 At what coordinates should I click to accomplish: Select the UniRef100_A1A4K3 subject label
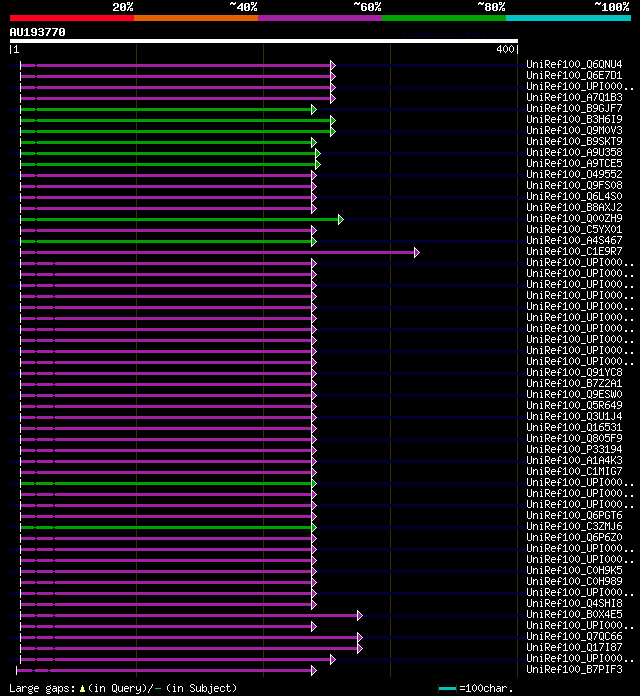(x=574, y=460)
